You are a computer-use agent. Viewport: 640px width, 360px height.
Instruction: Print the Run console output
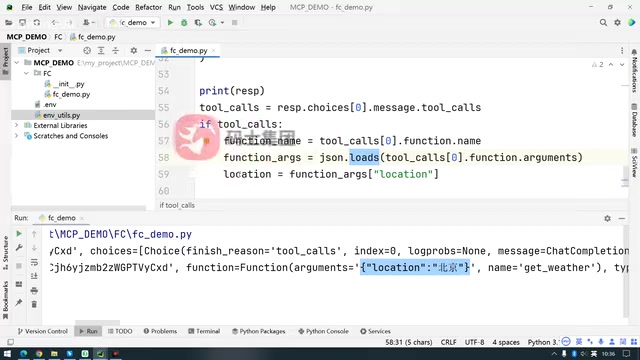[34, 291]
